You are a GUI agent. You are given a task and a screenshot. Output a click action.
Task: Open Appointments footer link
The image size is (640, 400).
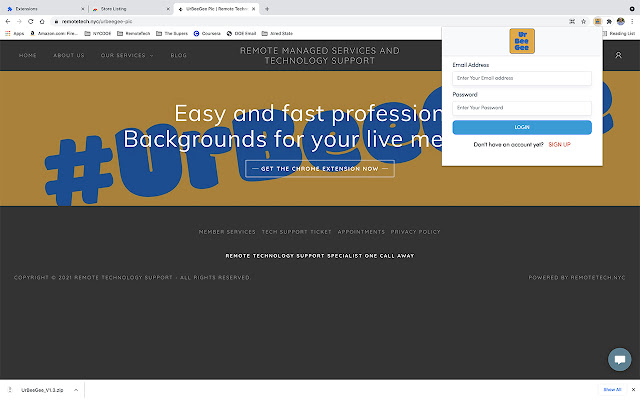click(361, 232)
